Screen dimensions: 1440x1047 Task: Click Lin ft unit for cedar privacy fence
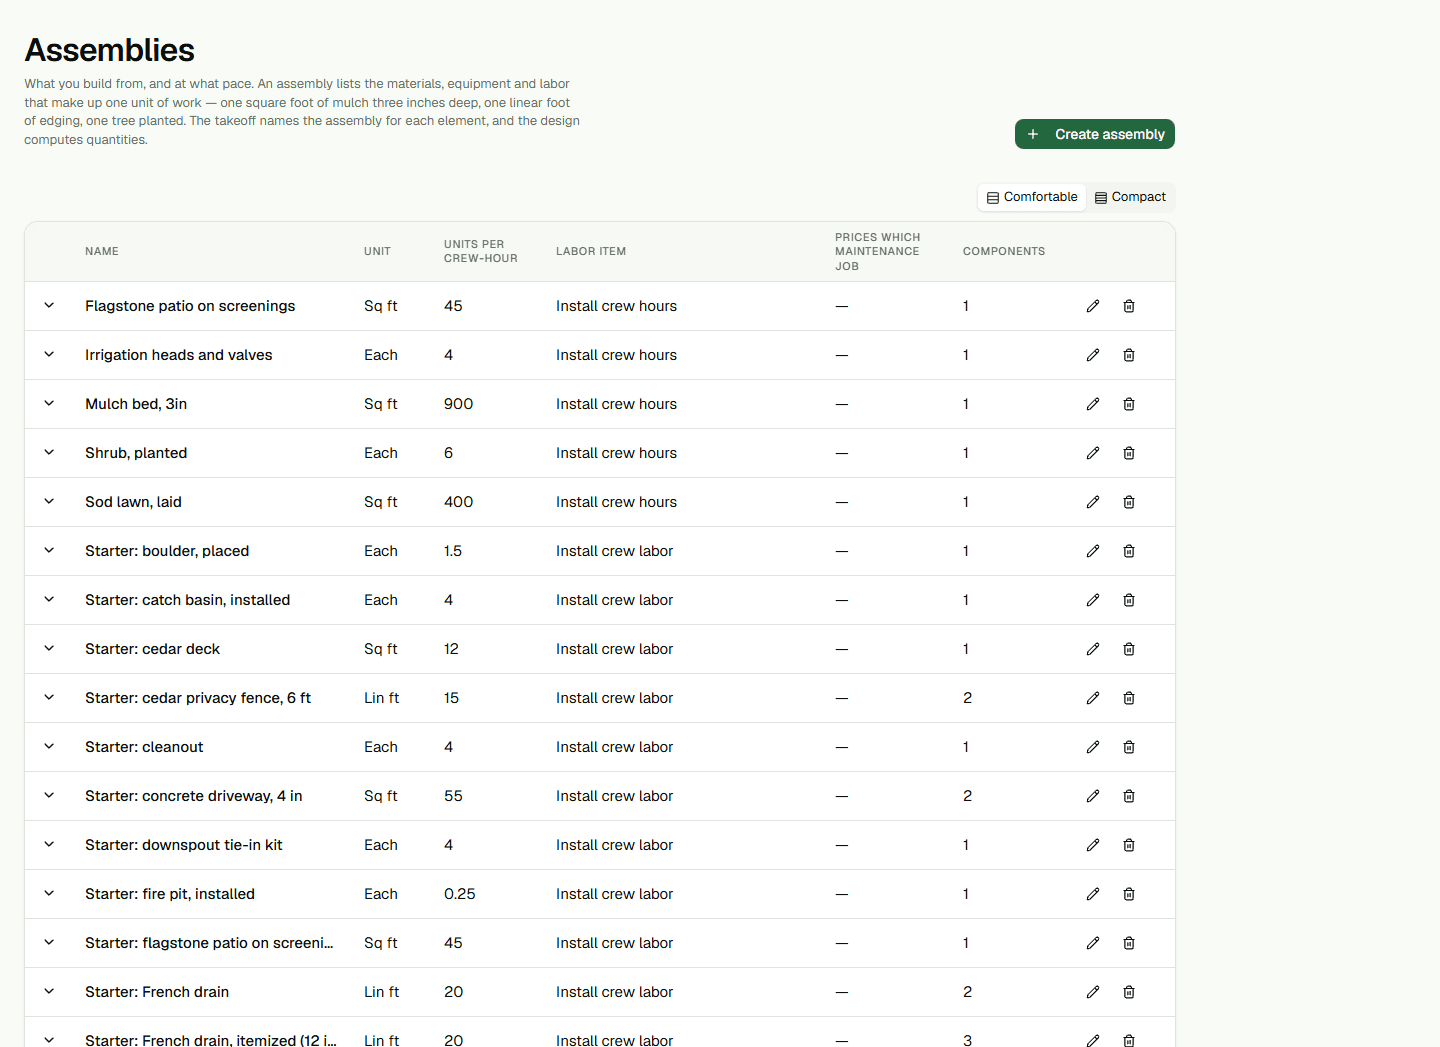[x=381, y=698]
